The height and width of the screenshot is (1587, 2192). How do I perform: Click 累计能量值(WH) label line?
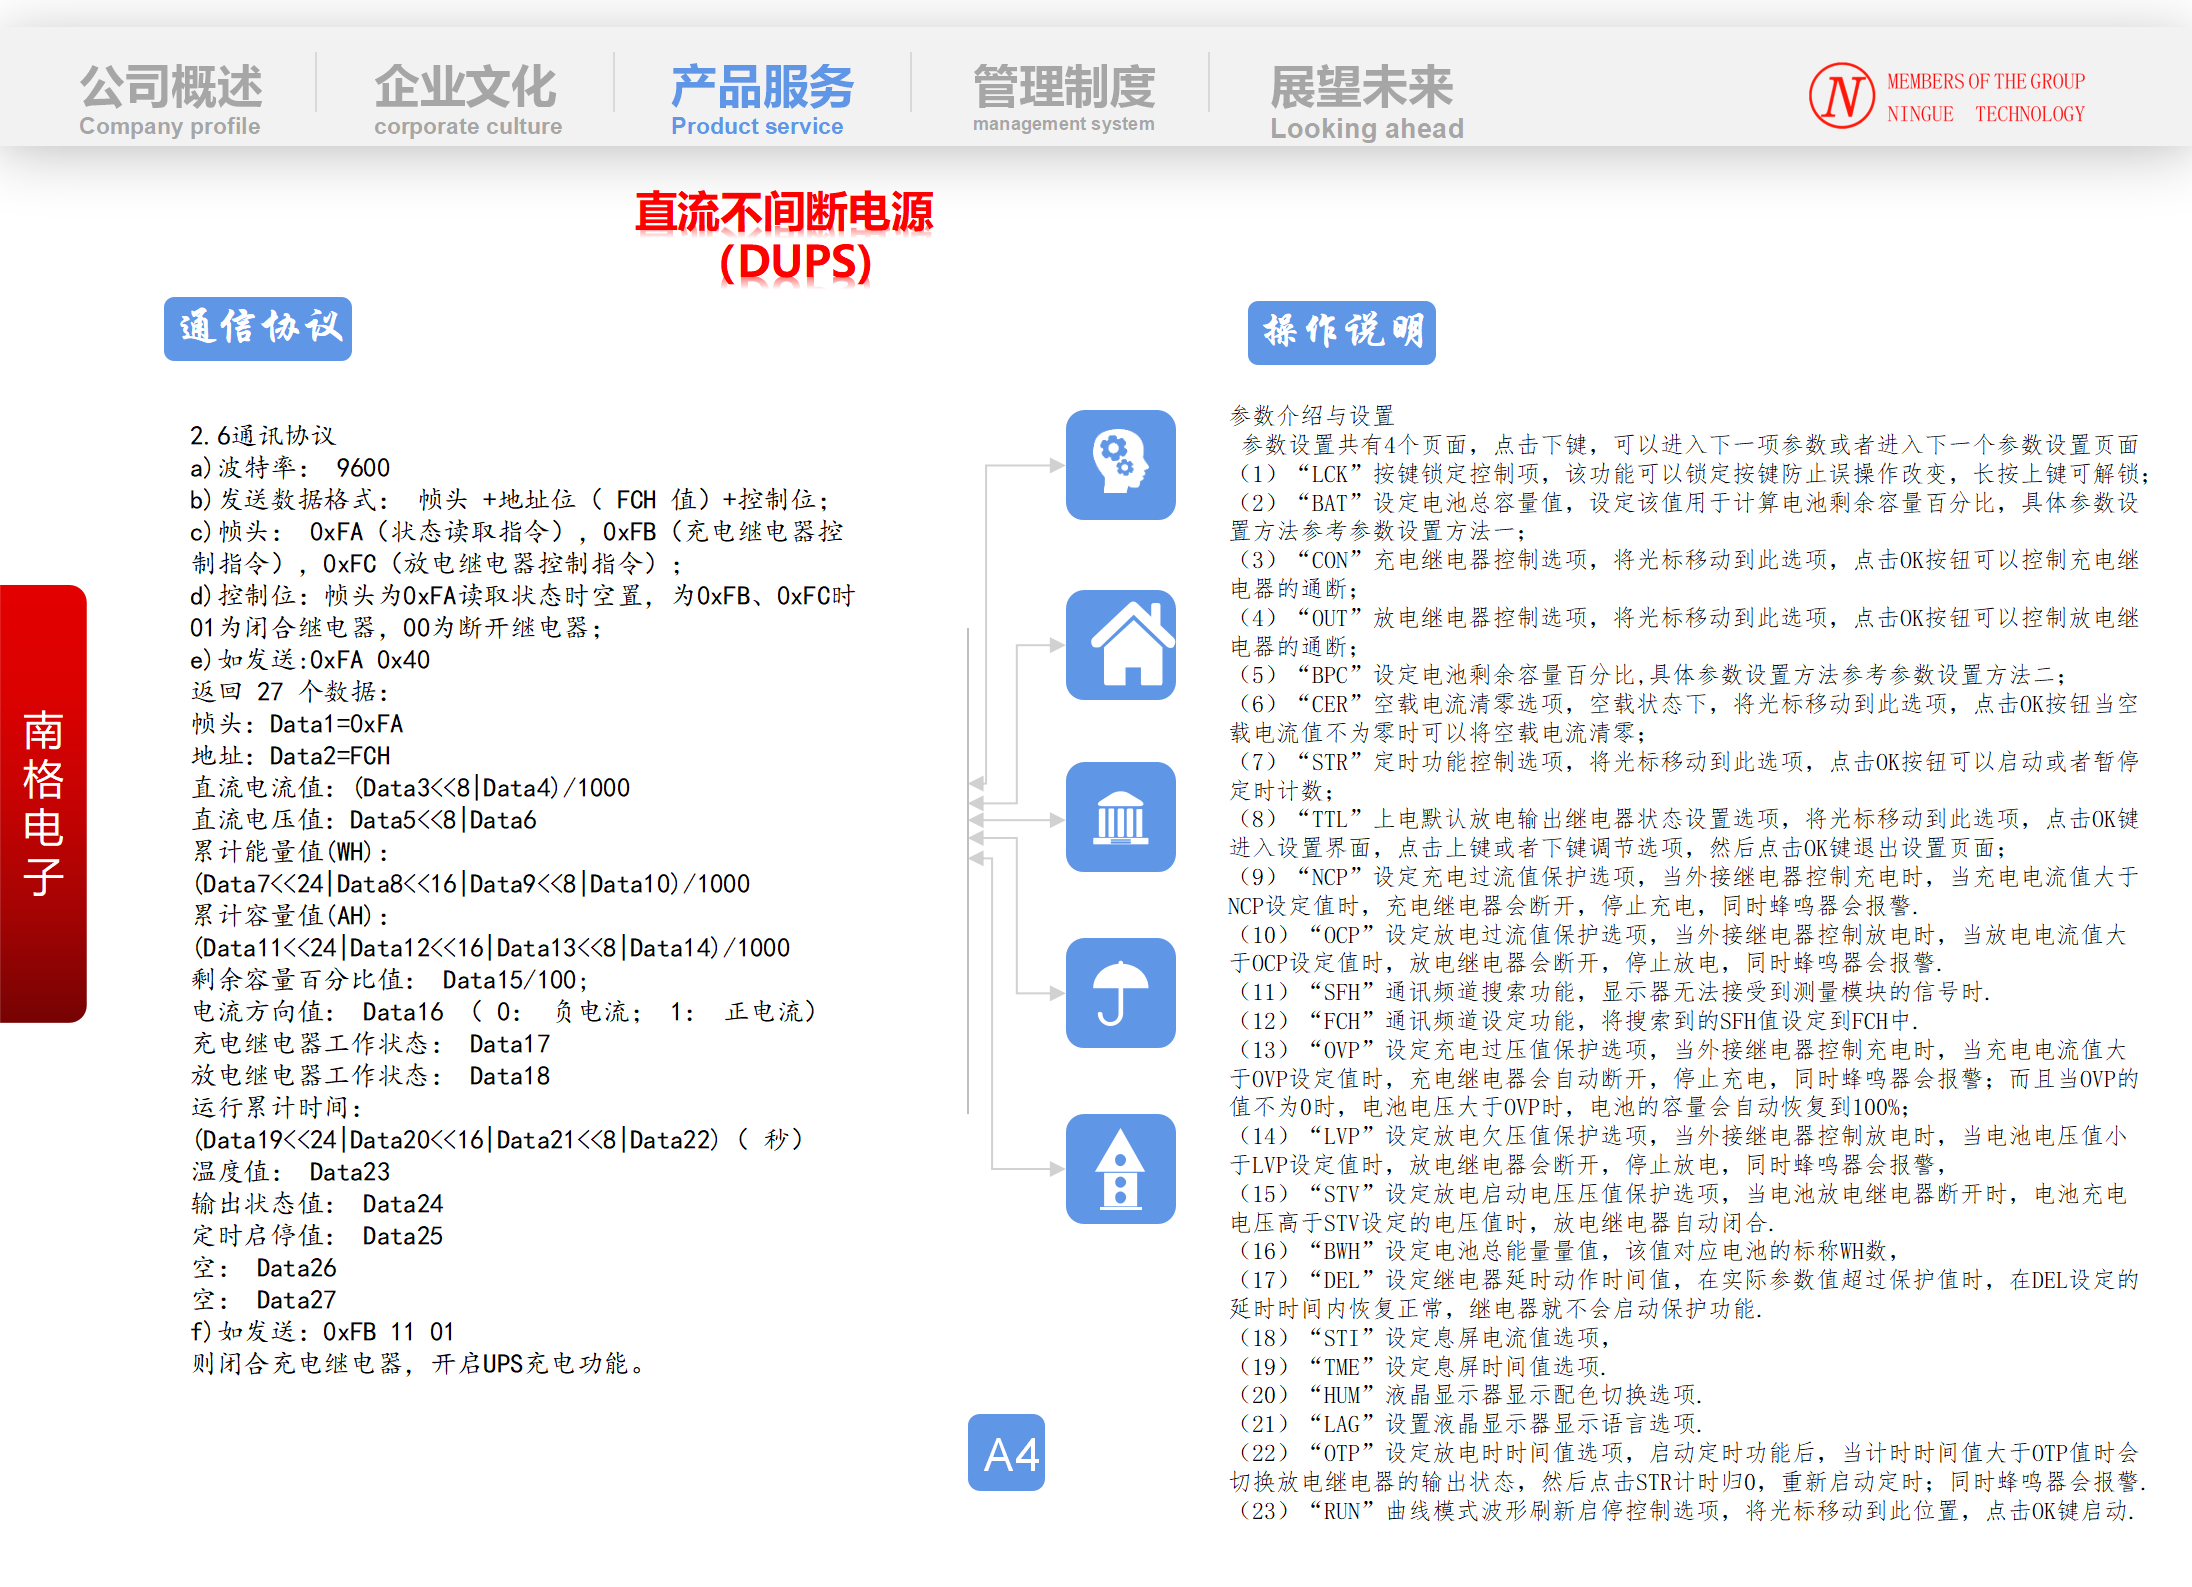[x=290, y=852]
